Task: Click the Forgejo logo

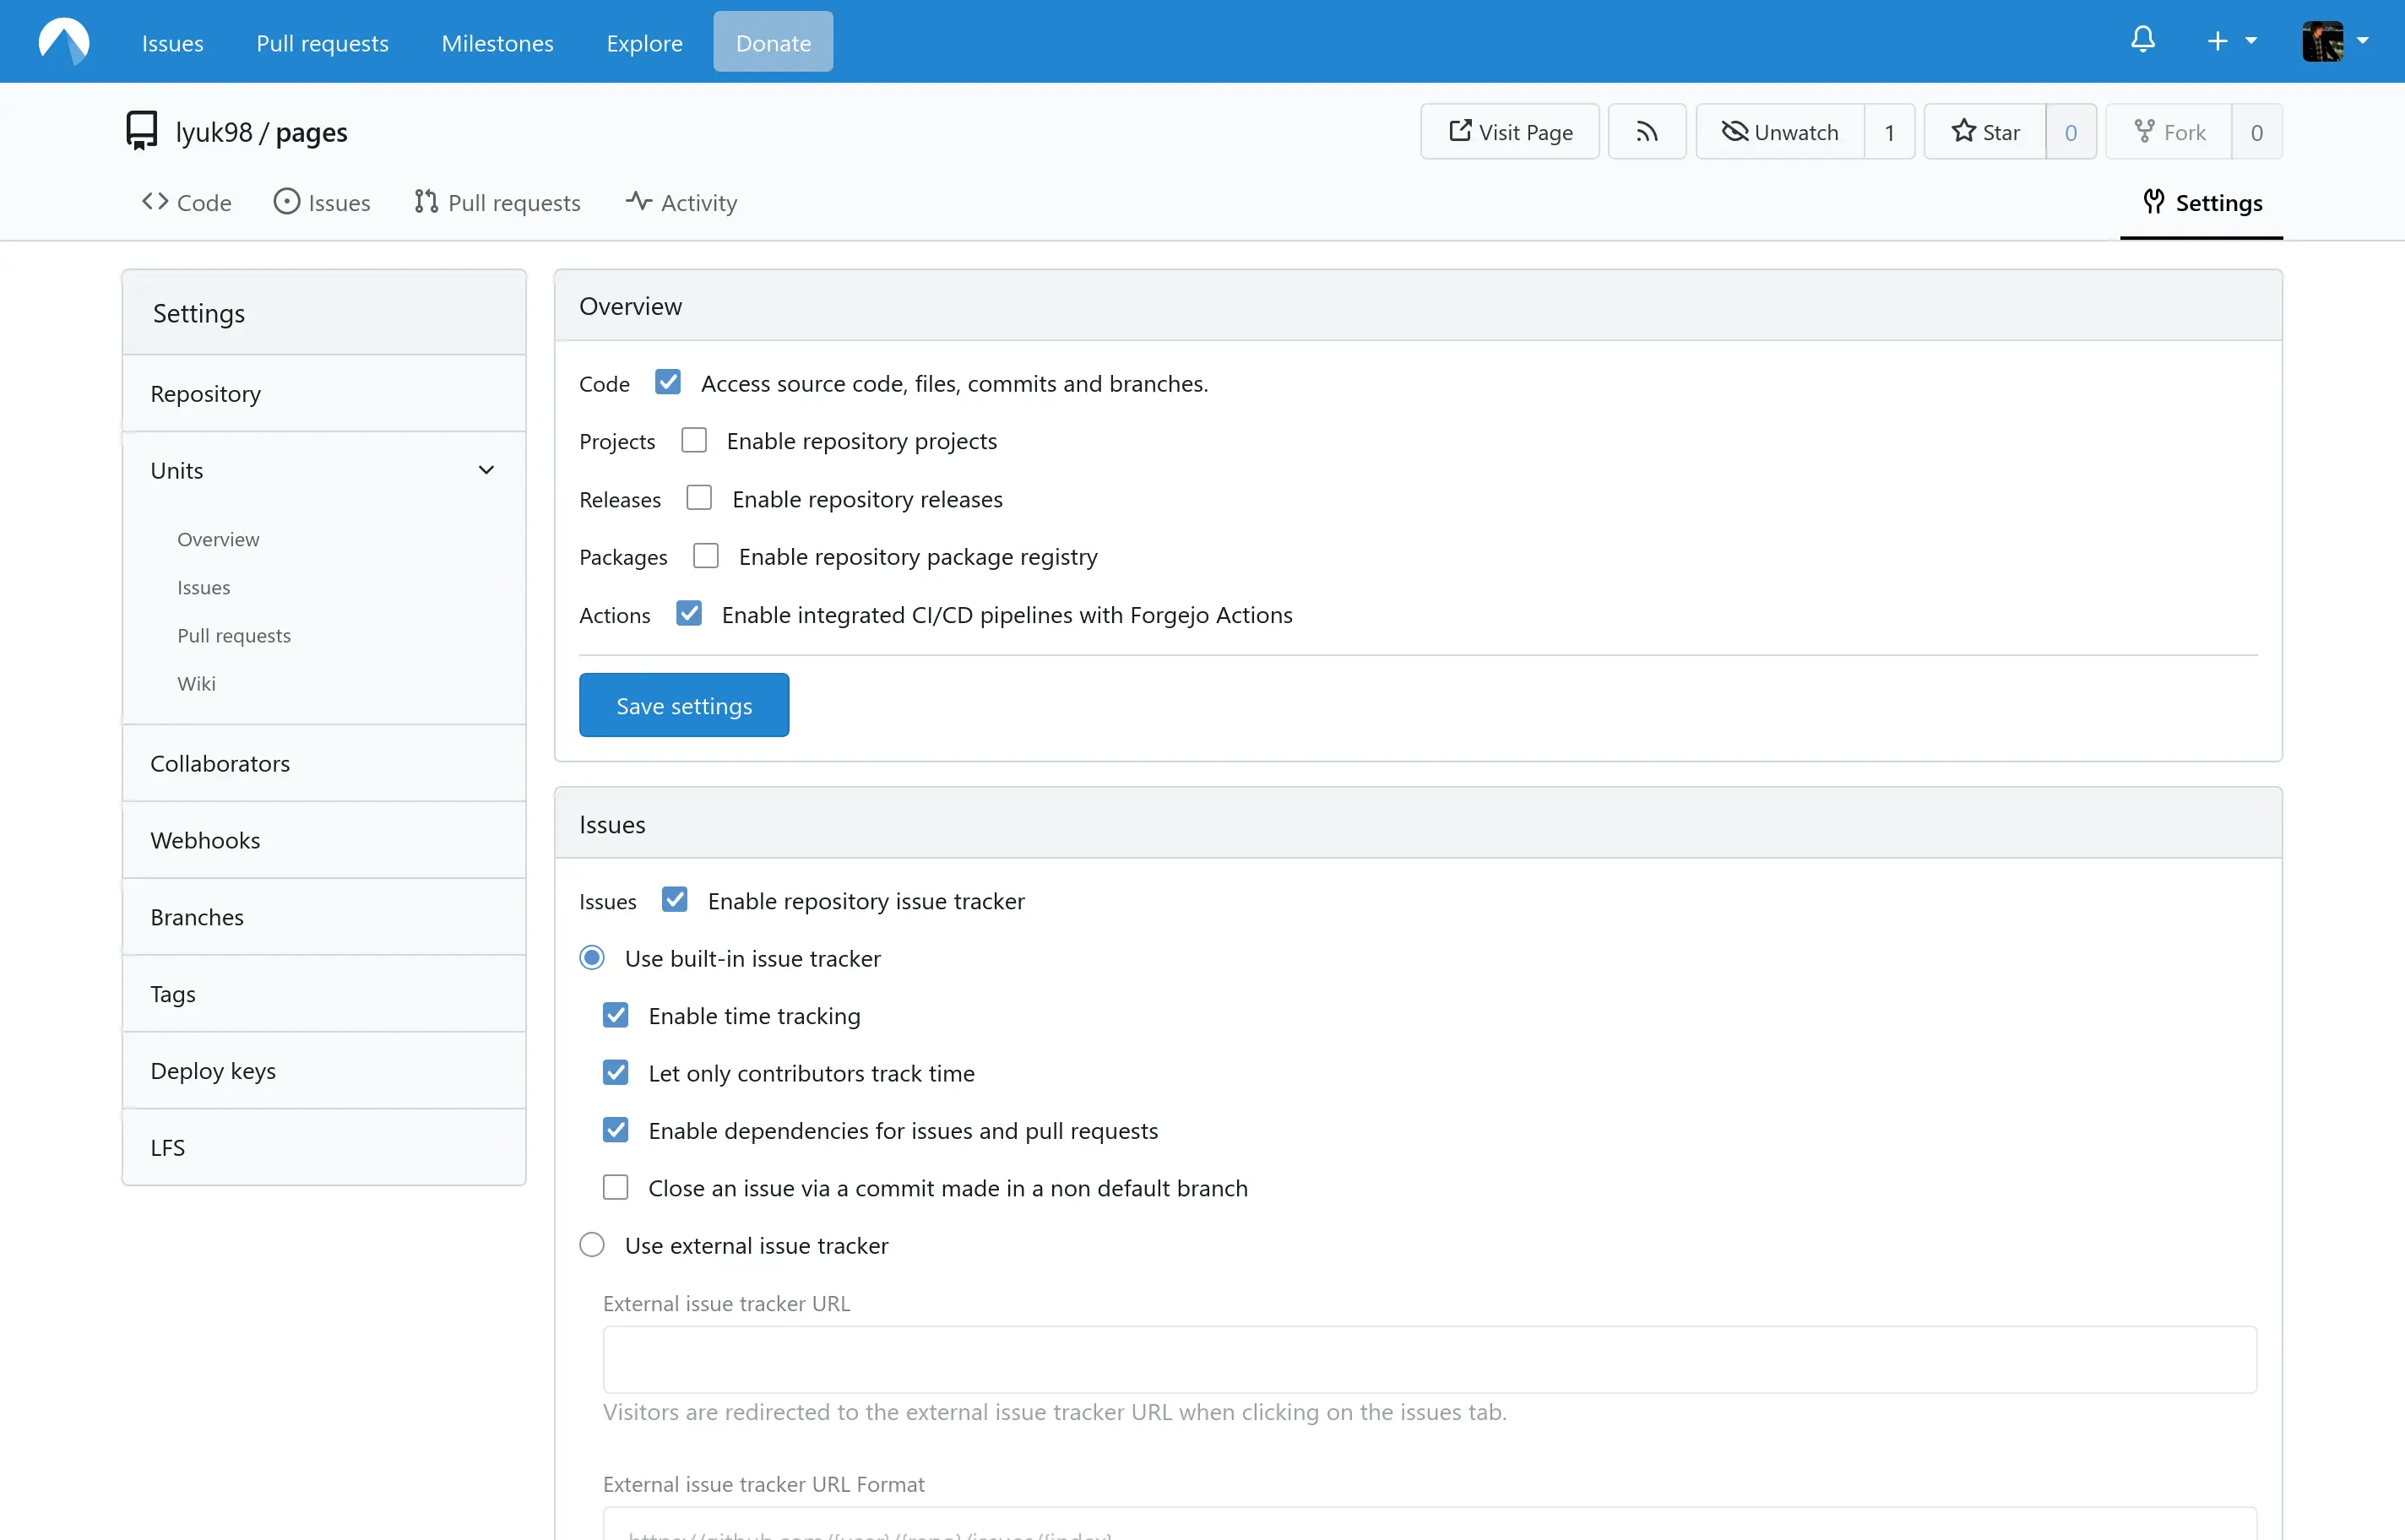Action: [x=63, y=40]
